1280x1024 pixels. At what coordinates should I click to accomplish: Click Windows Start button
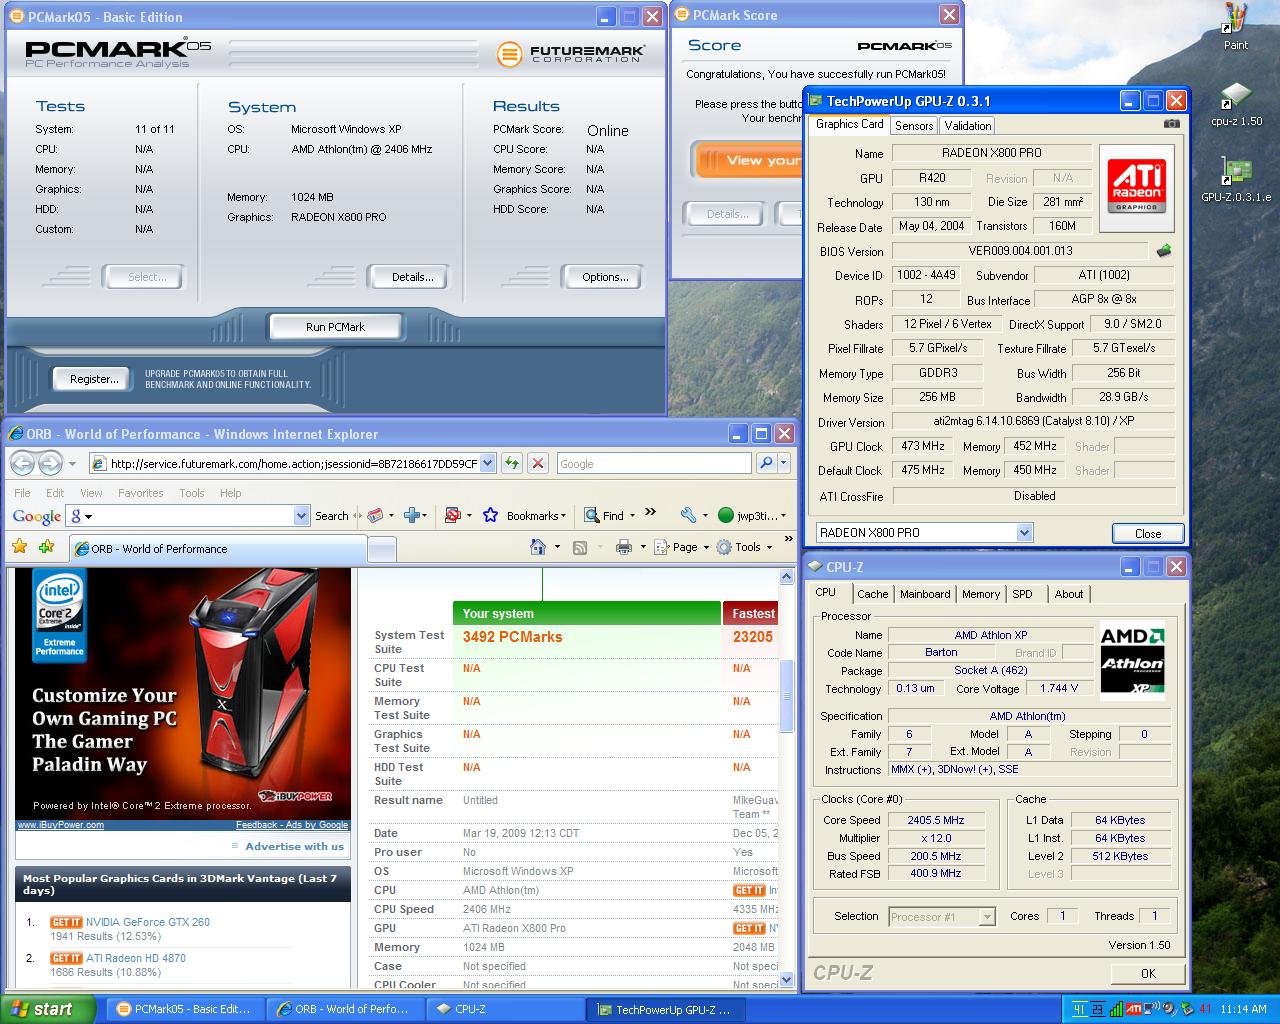[47, 1009]
